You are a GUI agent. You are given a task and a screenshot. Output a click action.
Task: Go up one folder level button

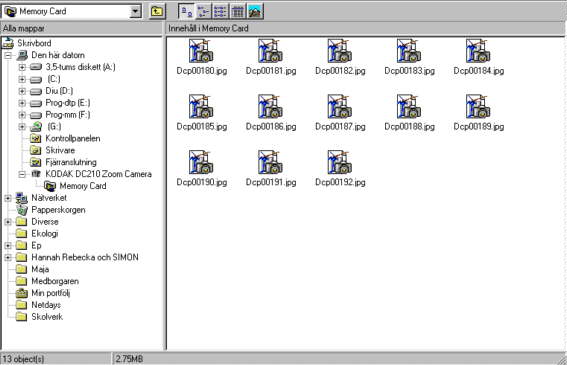[157, 12]
